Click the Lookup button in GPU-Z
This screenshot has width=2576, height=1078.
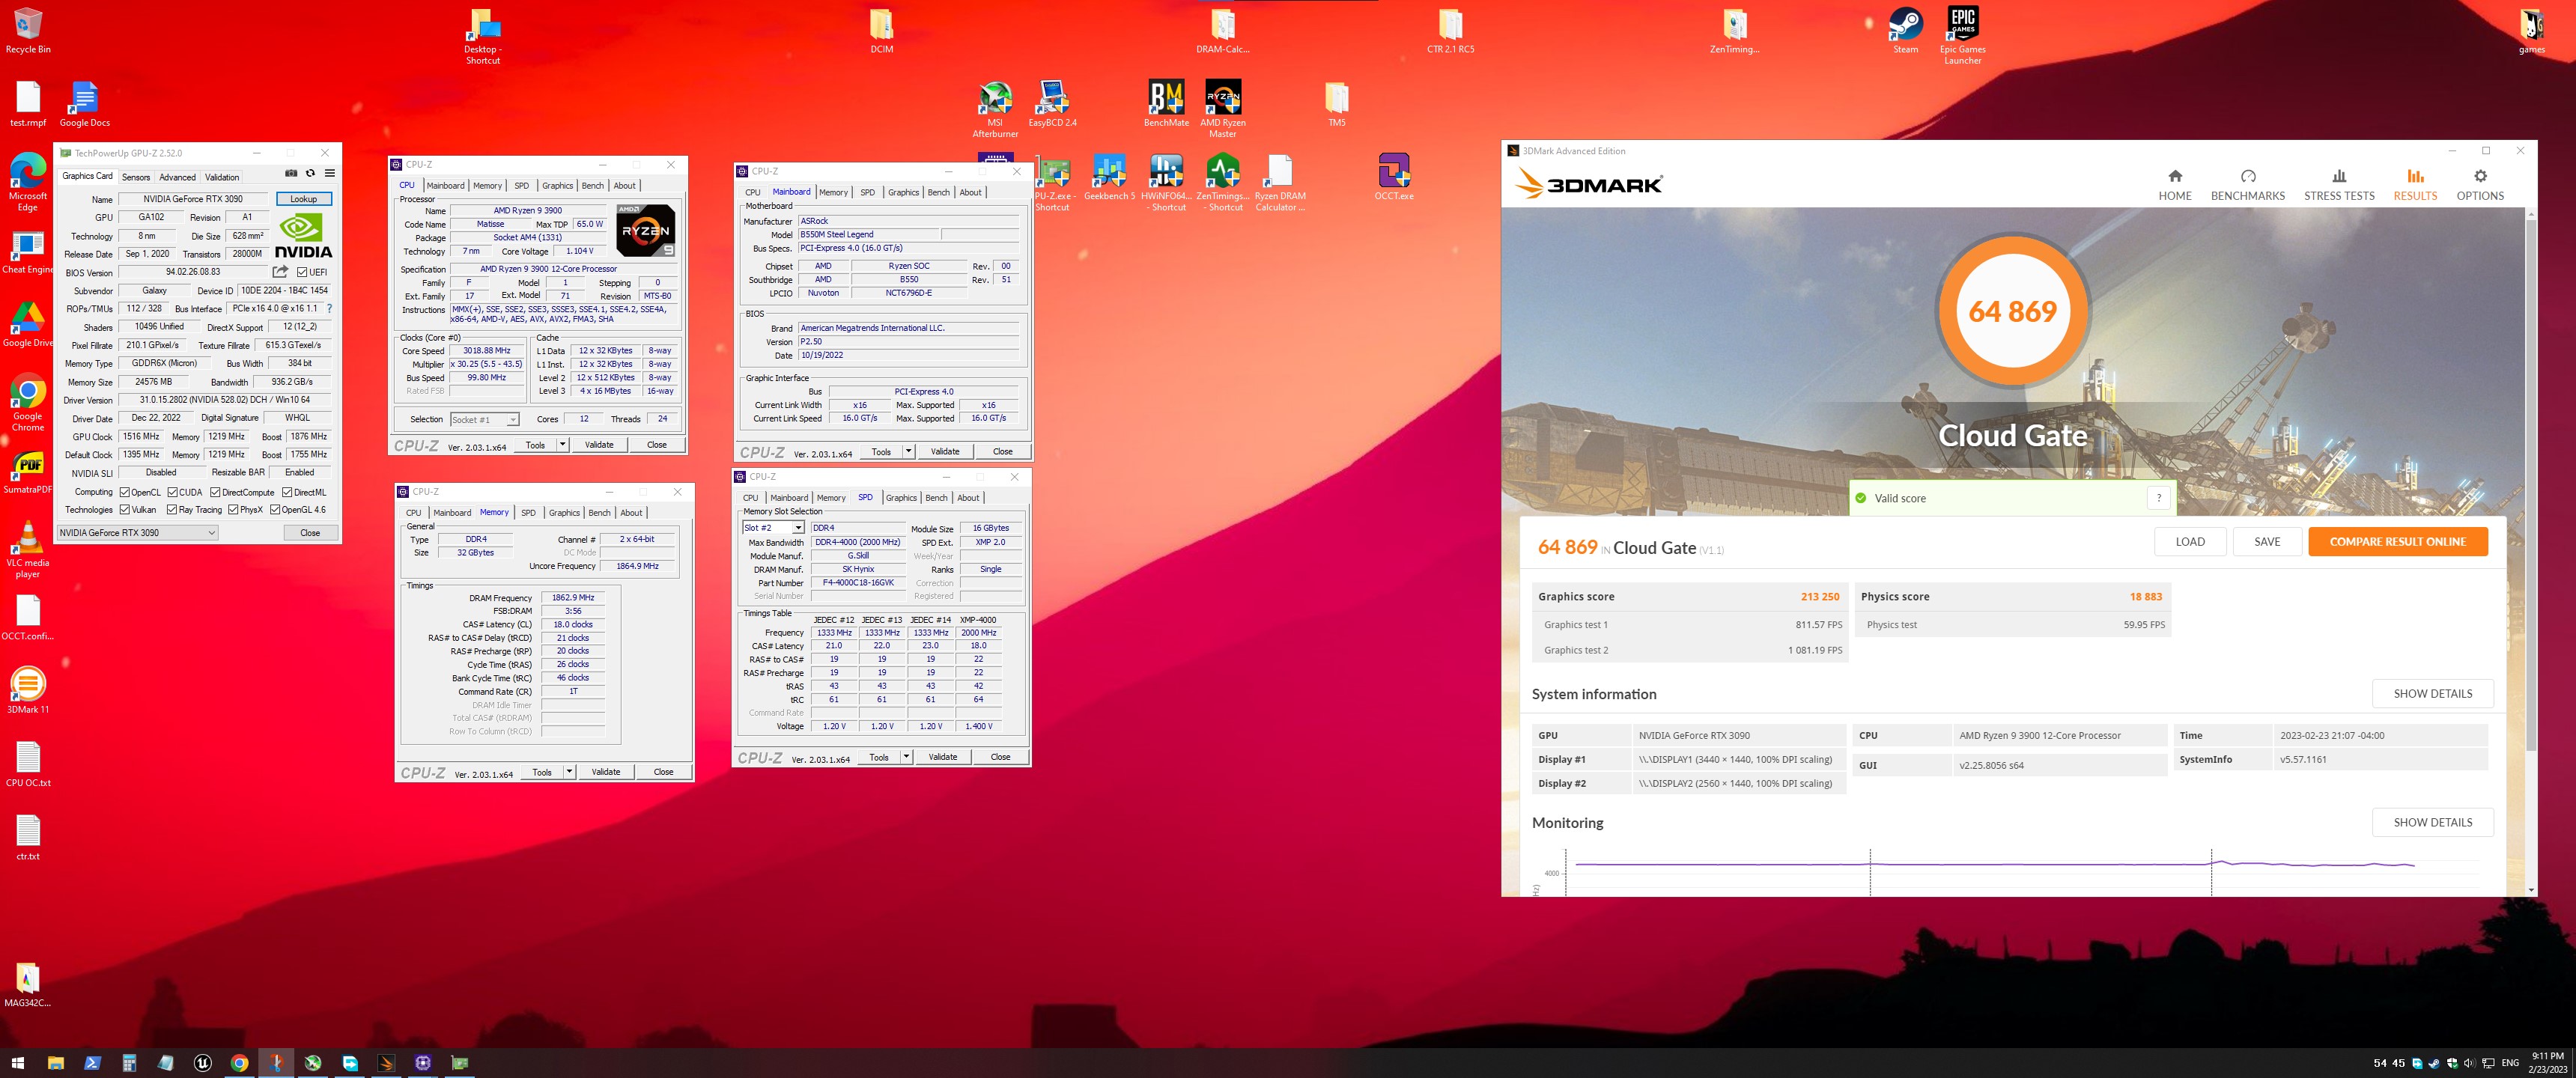(x=304, y=199)
